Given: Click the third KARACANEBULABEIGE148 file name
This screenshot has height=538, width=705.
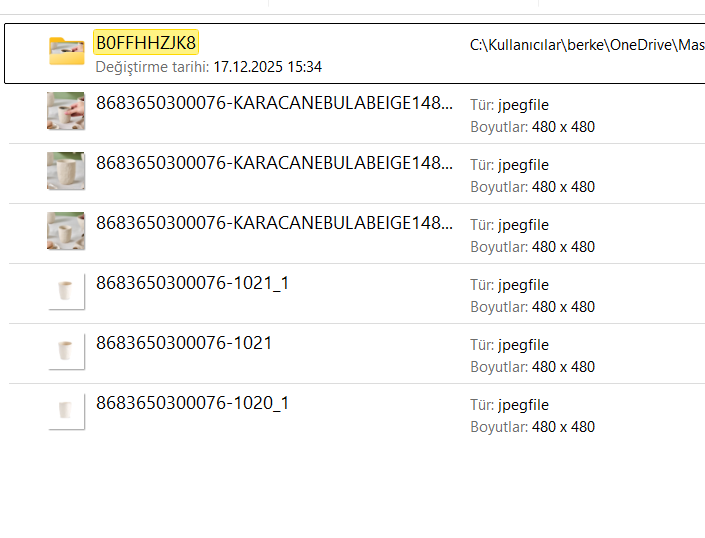Looking at the screenshot, I should [274, 223].
